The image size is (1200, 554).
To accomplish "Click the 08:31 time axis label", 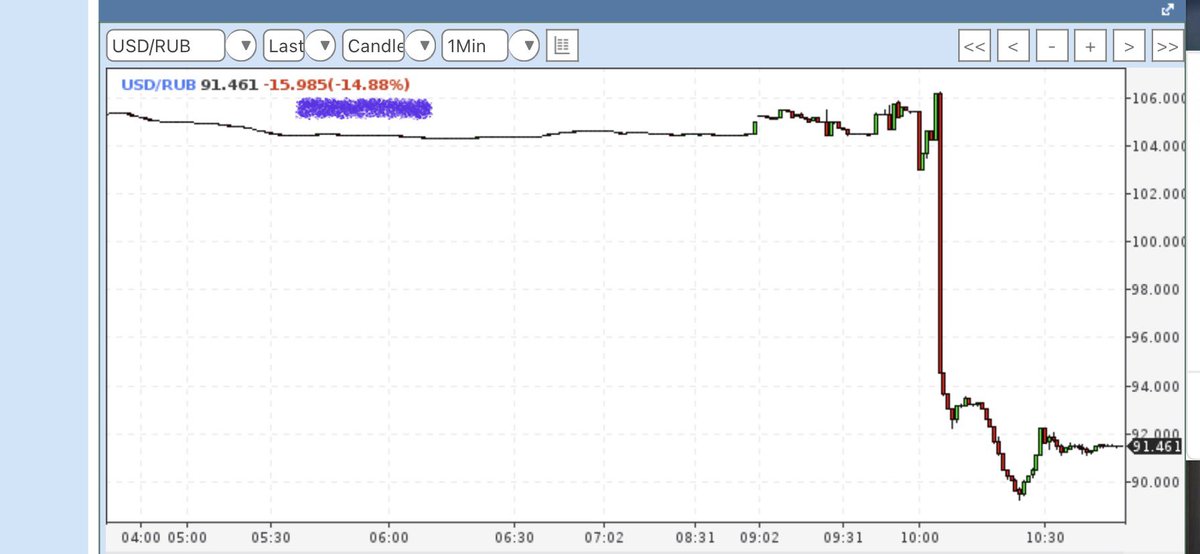I will click(x=697, y=537).
